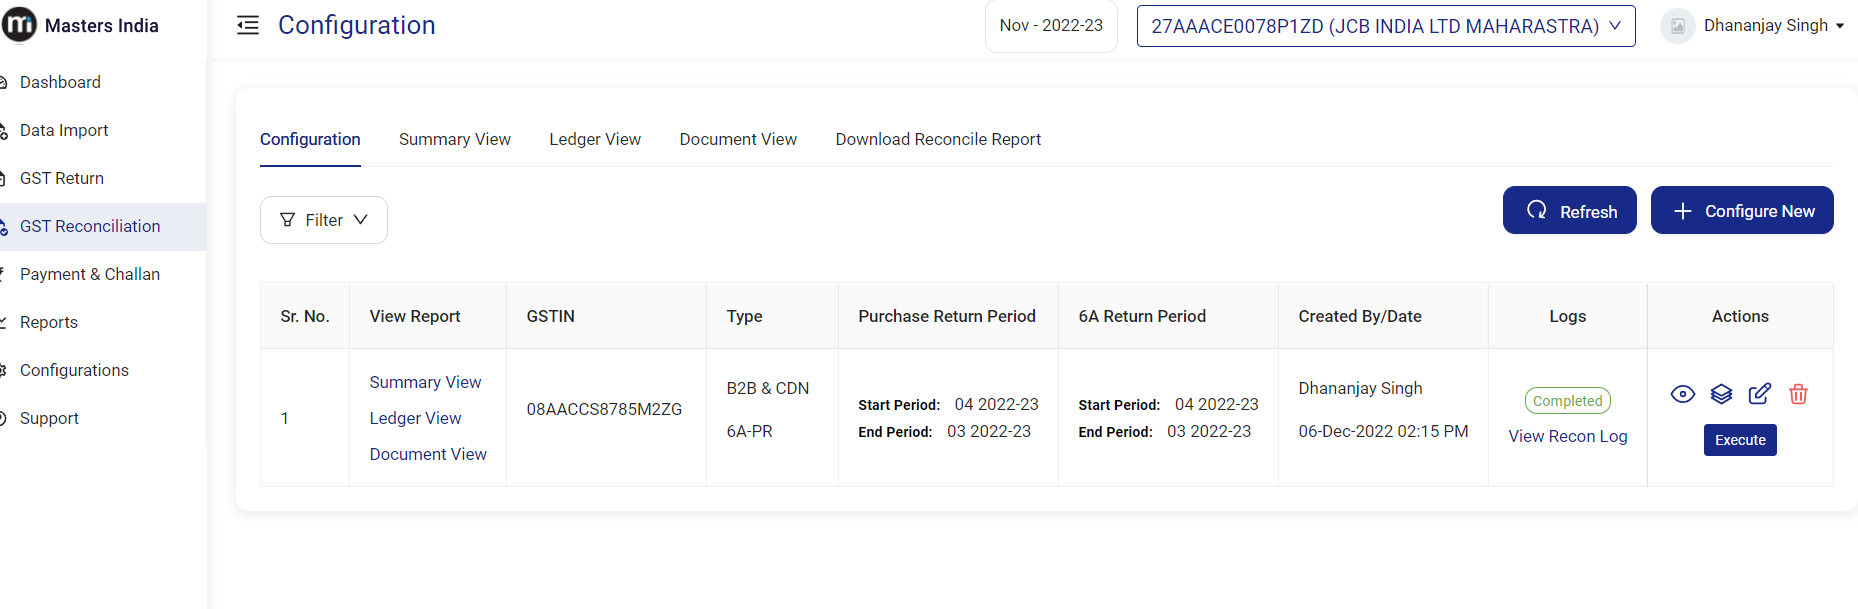This screenshot has width=1858, height=609.
Task: Click the eye view icon in Actions
Action: (1683, 394)
